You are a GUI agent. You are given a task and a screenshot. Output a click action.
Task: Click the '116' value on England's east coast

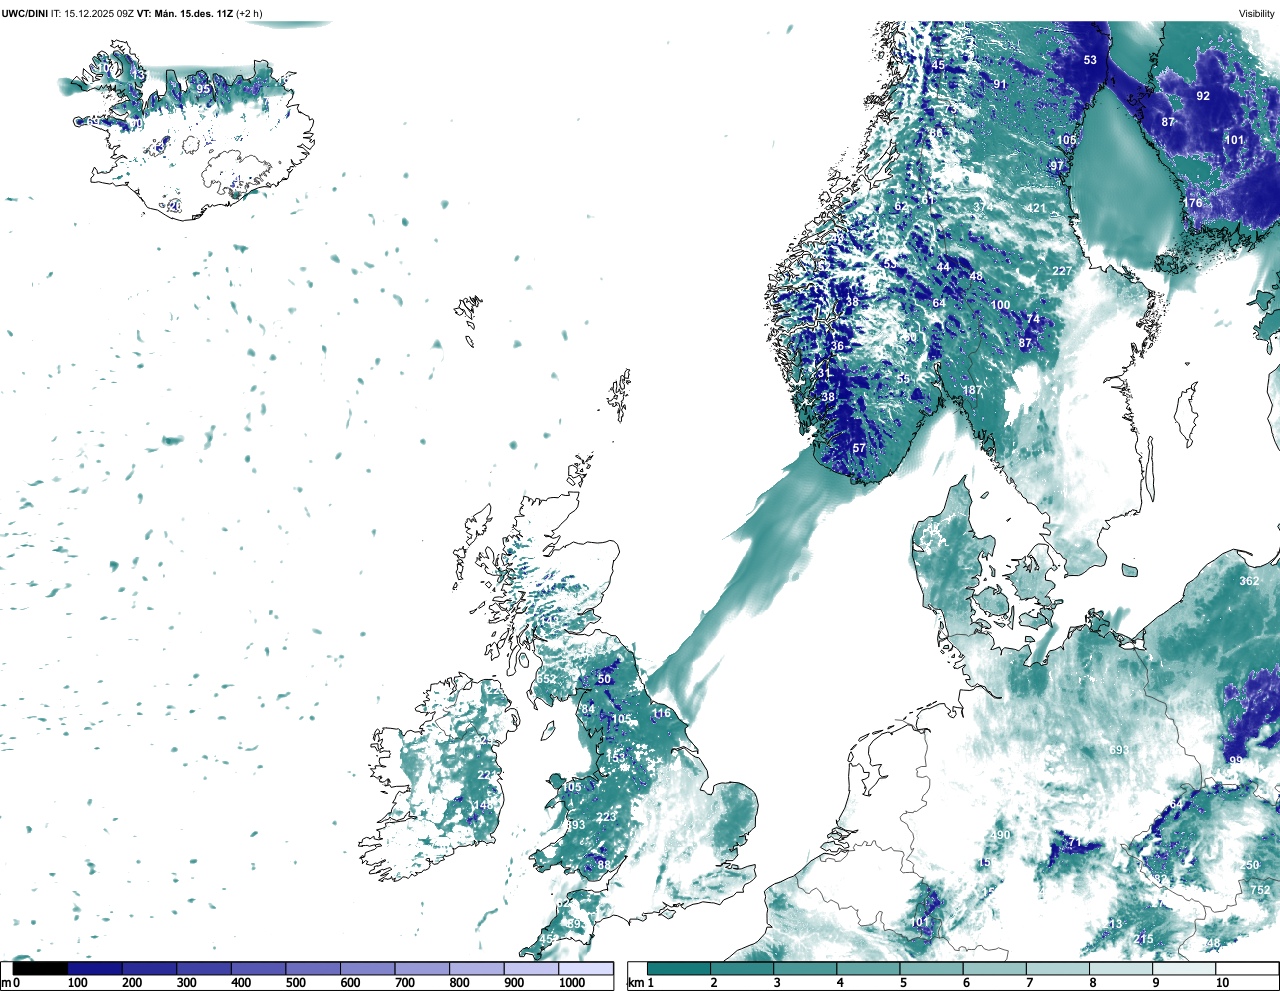tap(662, 713)
